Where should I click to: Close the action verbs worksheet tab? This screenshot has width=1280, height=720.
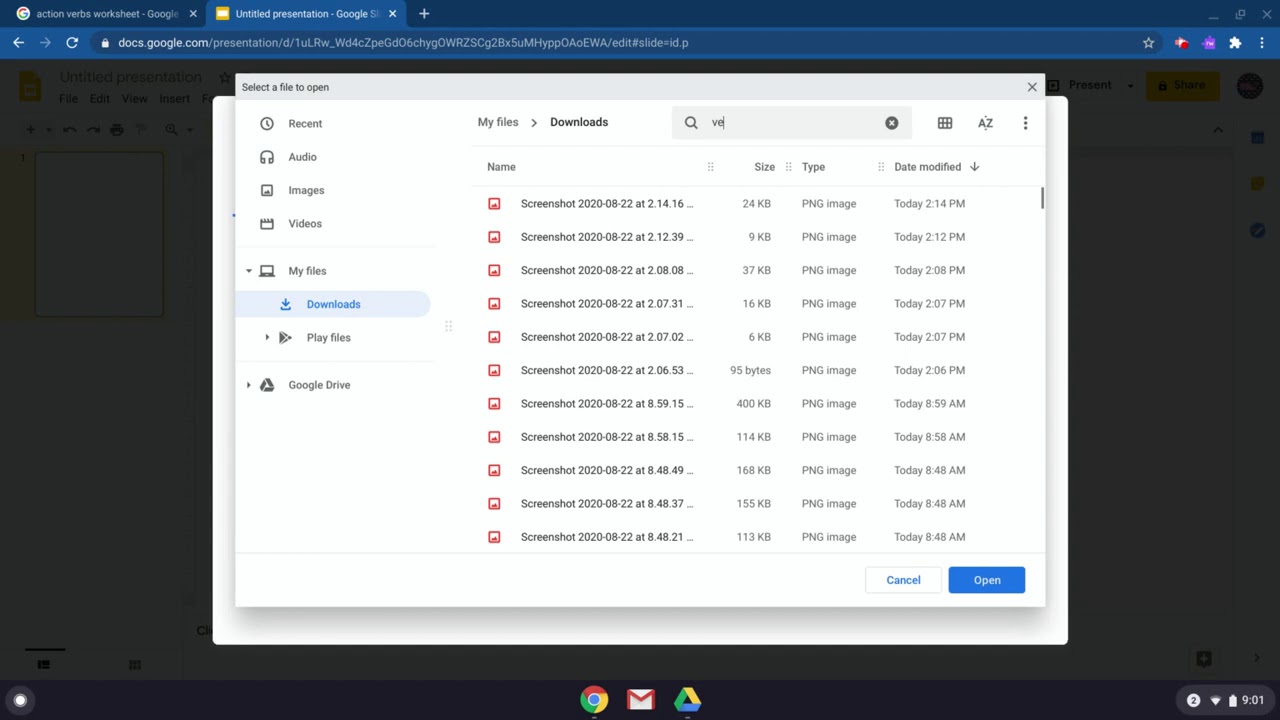[193, 14]
